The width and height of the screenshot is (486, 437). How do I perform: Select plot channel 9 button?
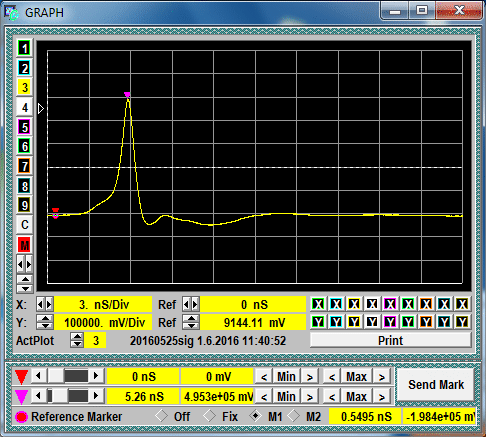coord(24,205)
